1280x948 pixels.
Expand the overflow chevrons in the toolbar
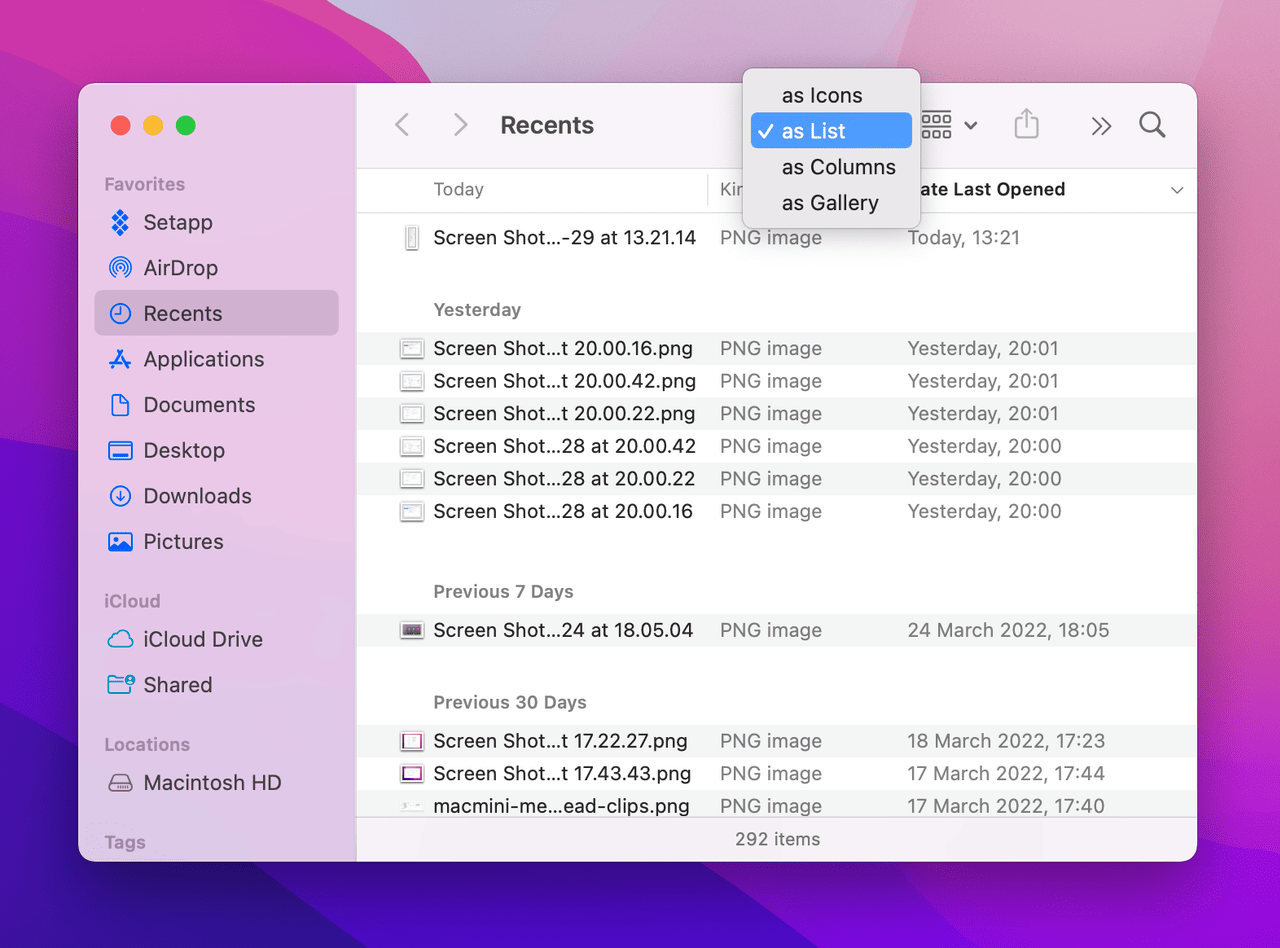coord(1100,125)
